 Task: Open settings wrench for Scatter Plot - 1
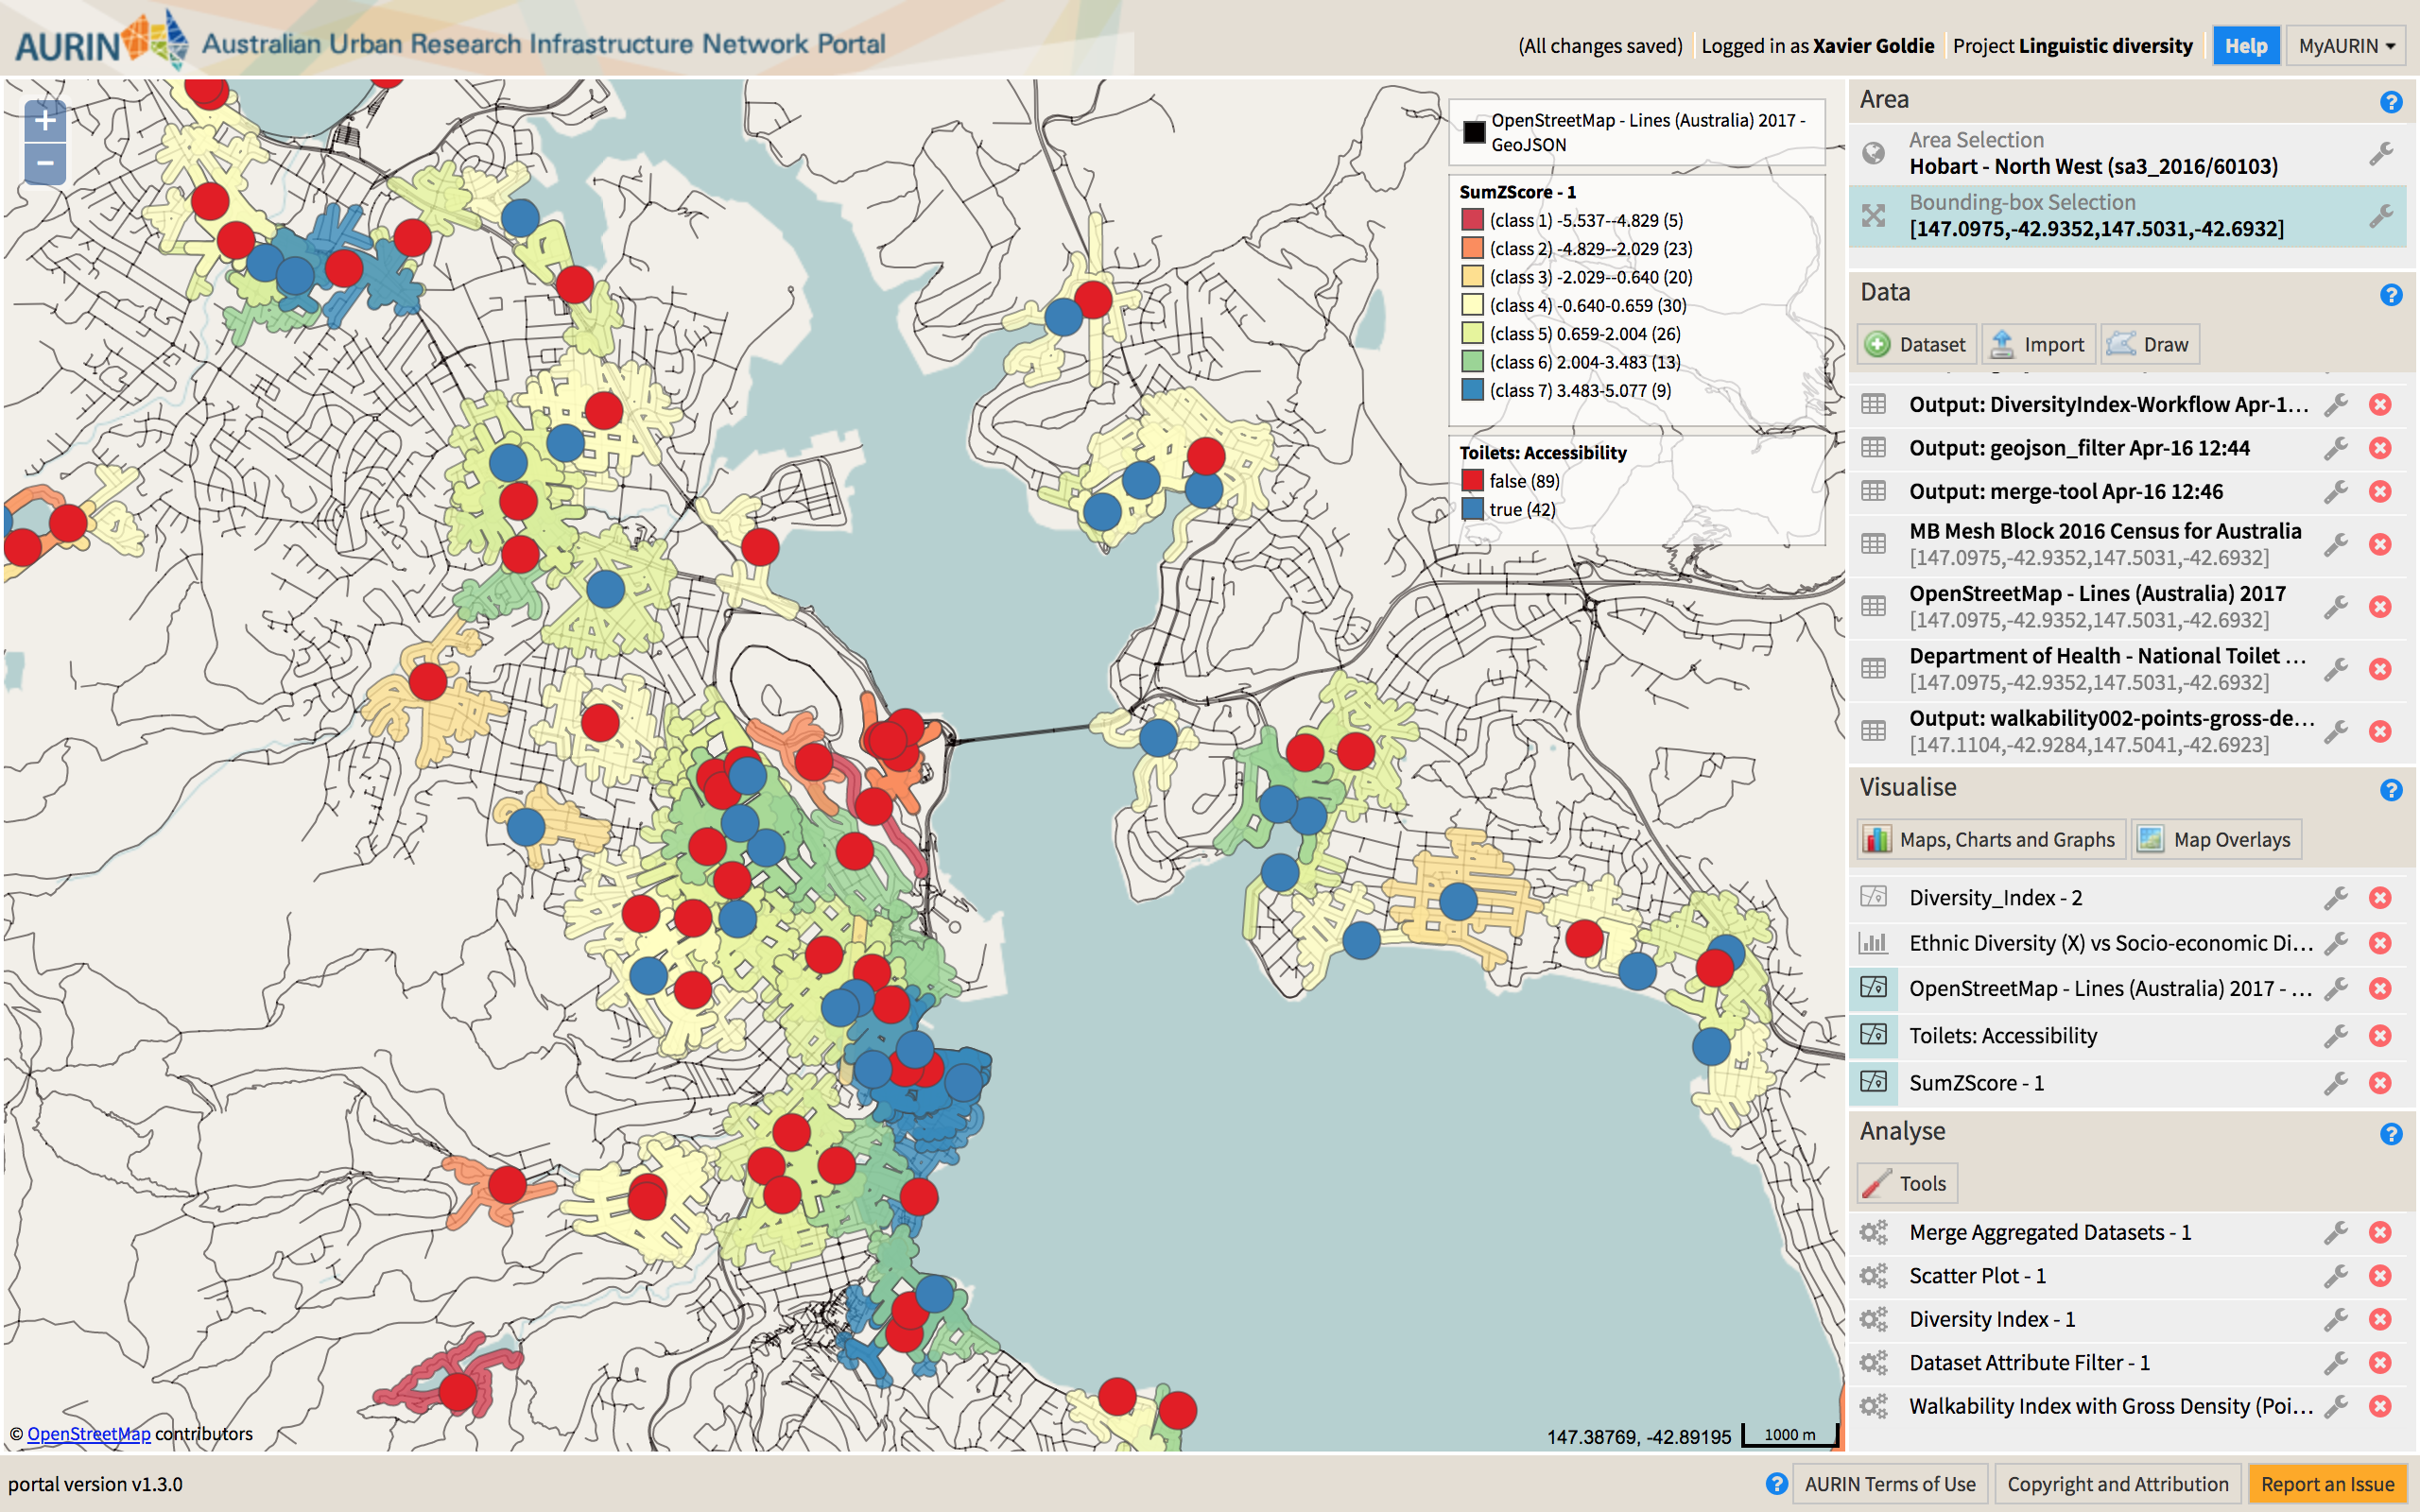2335,1276
